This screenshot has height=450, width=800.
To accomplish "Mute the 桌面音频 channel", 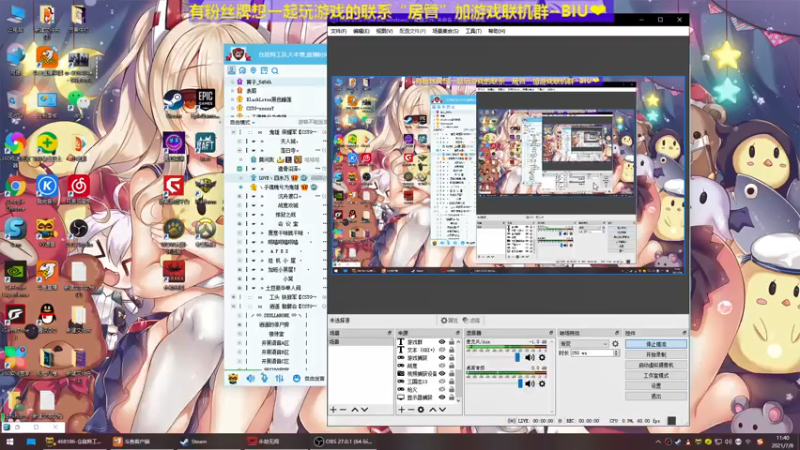I will pyautogui.click(x=530, y=384).
